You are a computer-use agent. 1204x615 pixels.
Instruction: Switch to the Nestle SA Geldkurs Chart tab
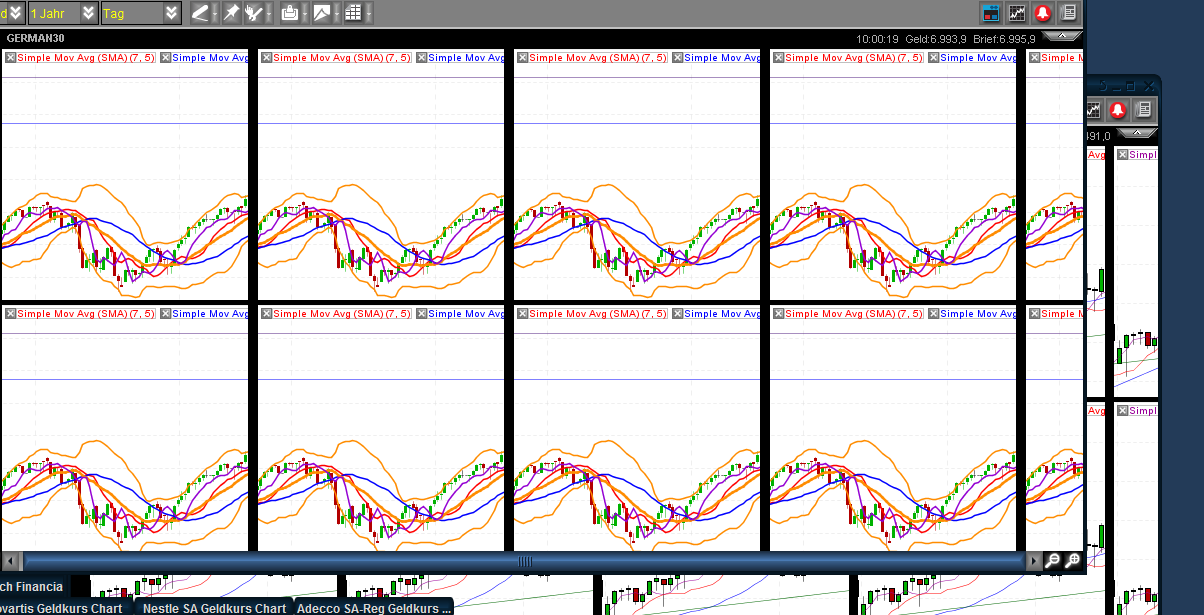(213, 608)
